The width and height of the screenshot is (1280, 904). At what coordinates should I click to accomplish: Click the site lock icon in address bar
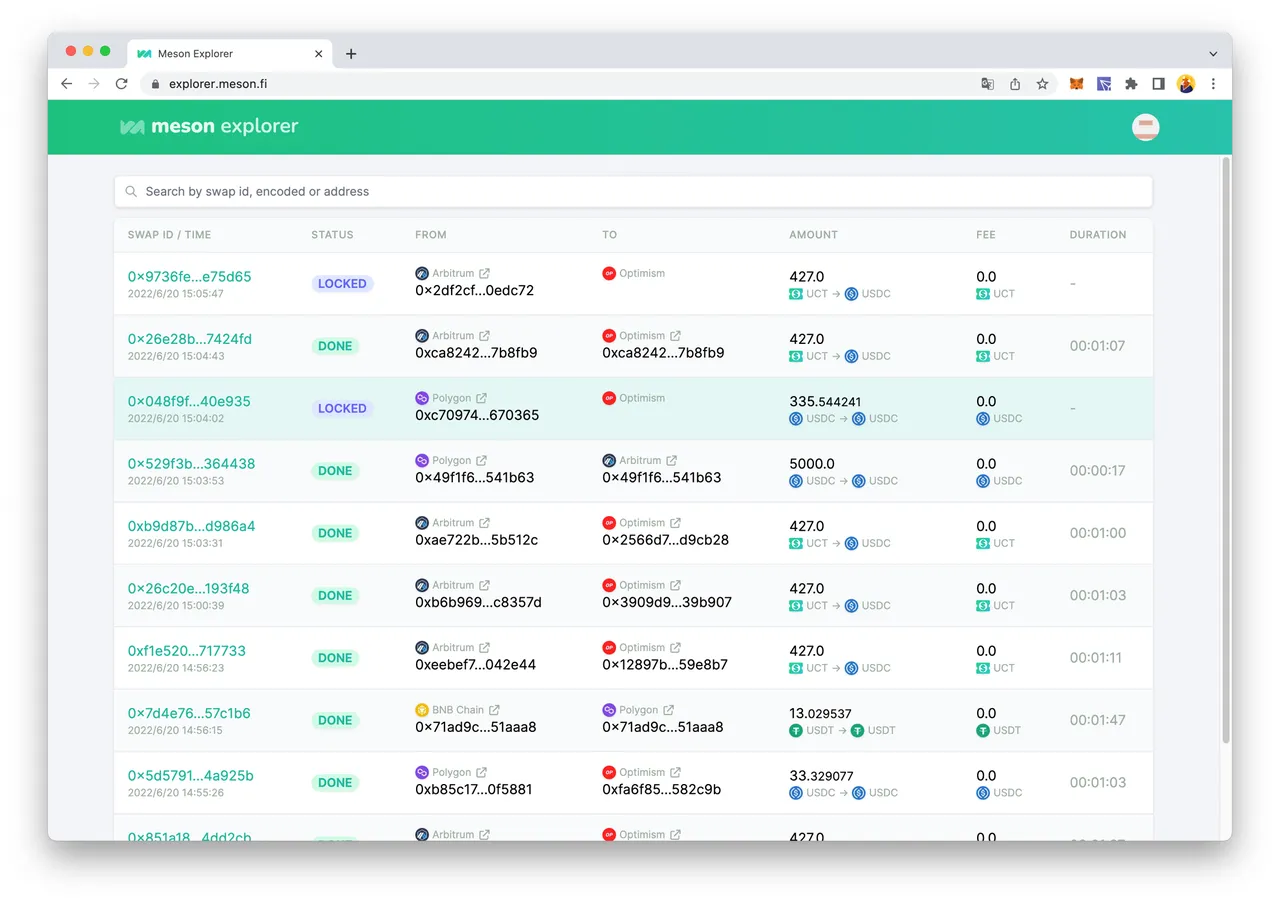154,84
